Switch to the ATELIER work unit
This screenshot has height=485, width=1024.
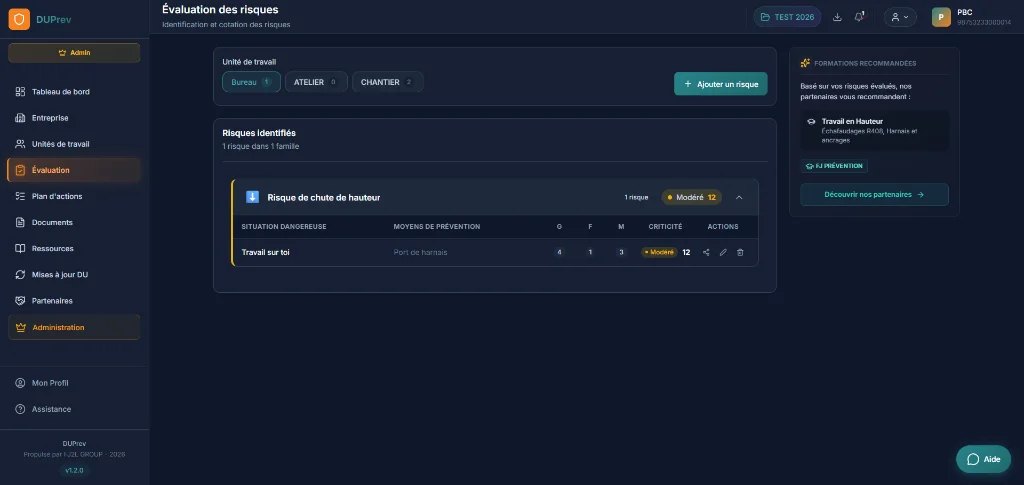[315, 82]
